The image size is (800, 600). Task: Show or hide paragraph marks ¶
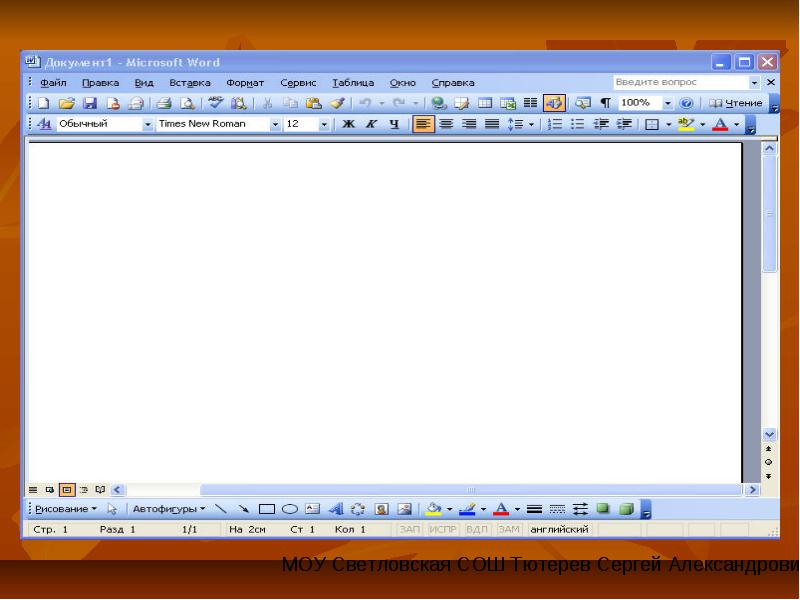606,104
